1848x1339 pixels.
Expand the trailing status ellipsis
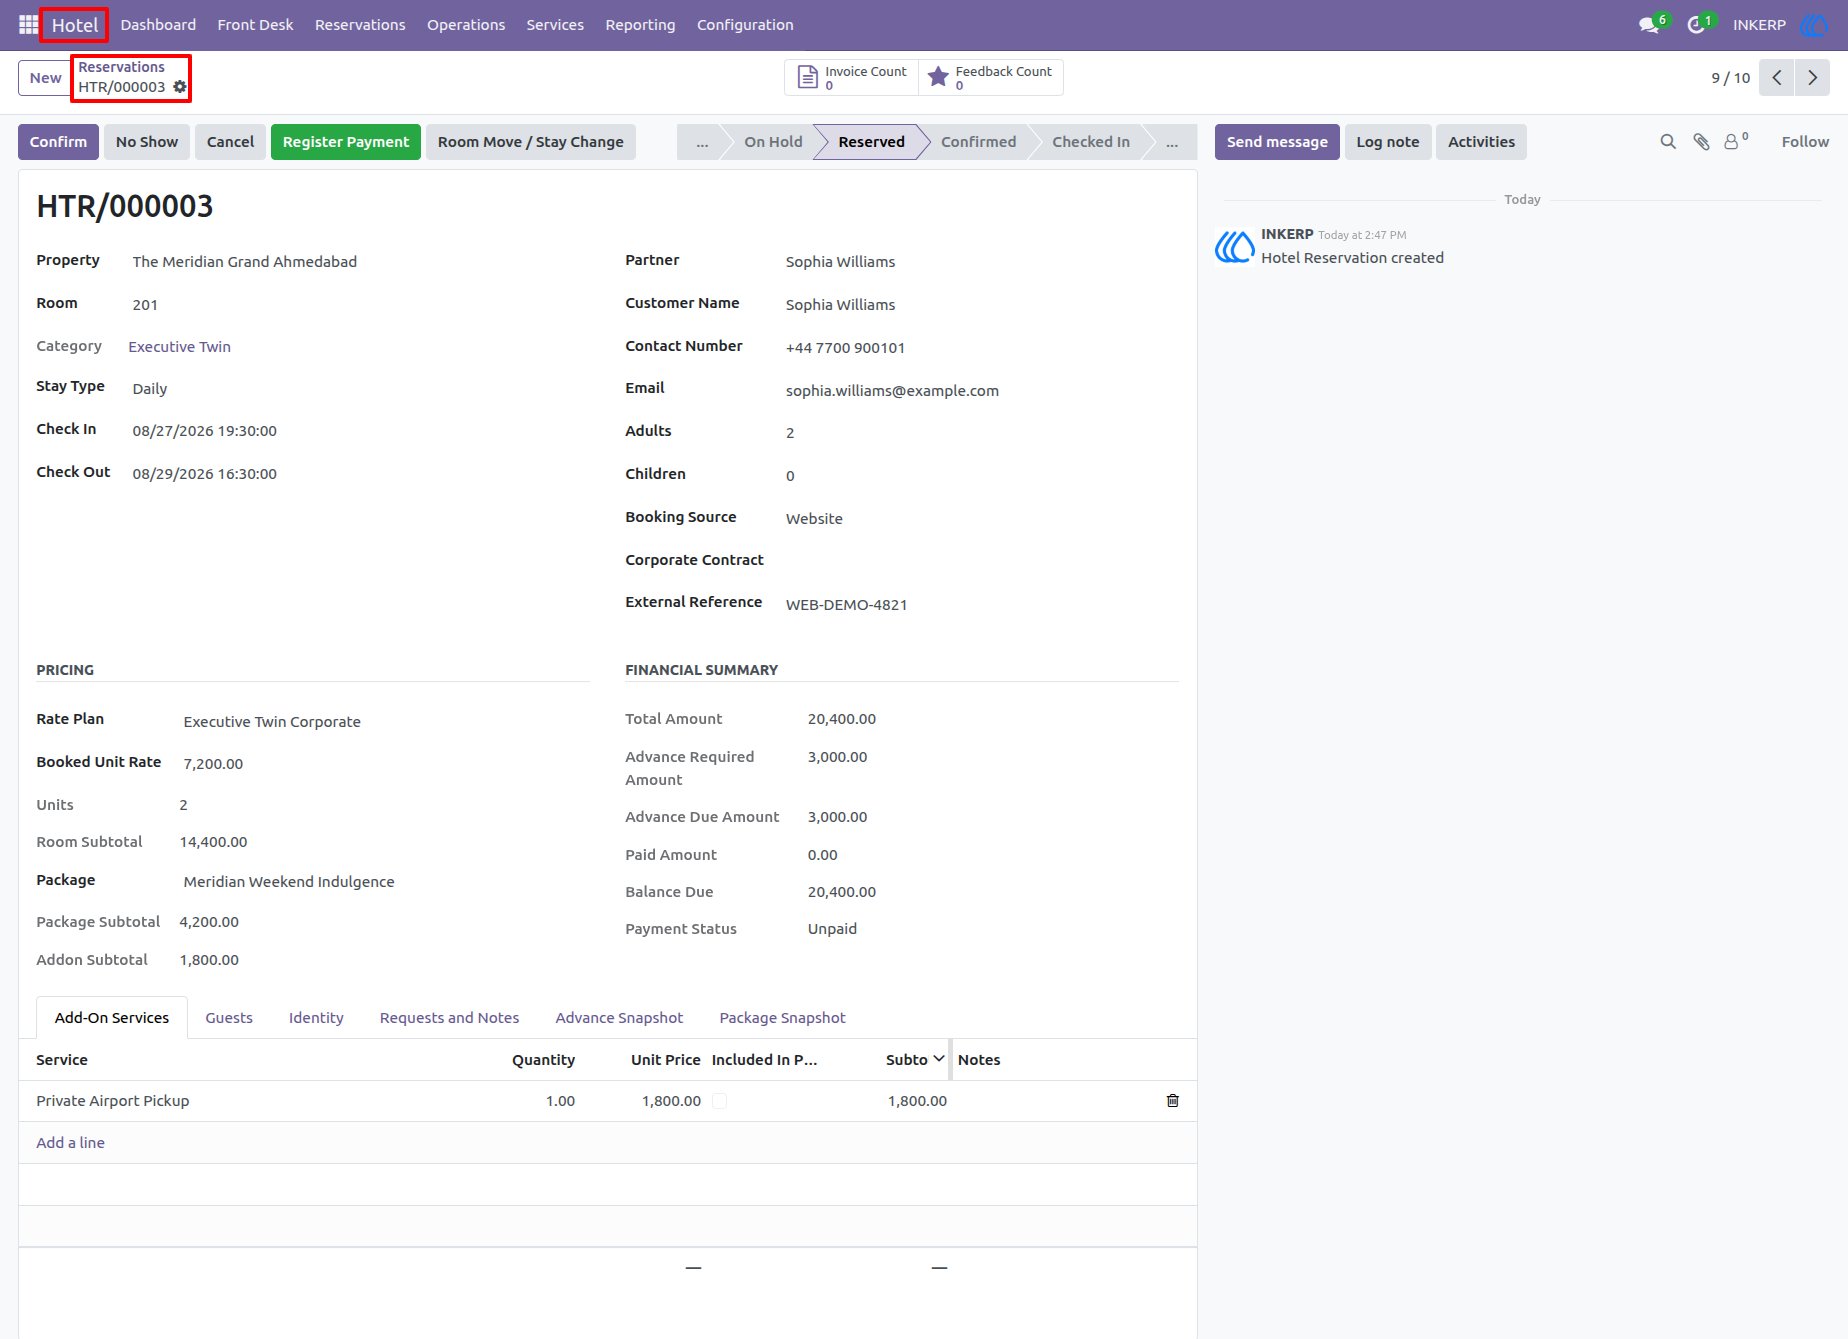pos(1172,142)
